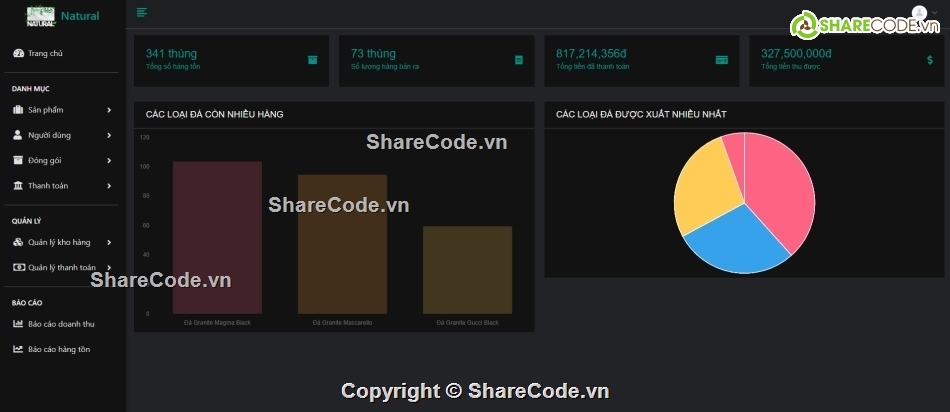Screen dimensions: 950x412
Task: Expand the Đóng gói submenu chevron
Action: click(109, 161)
